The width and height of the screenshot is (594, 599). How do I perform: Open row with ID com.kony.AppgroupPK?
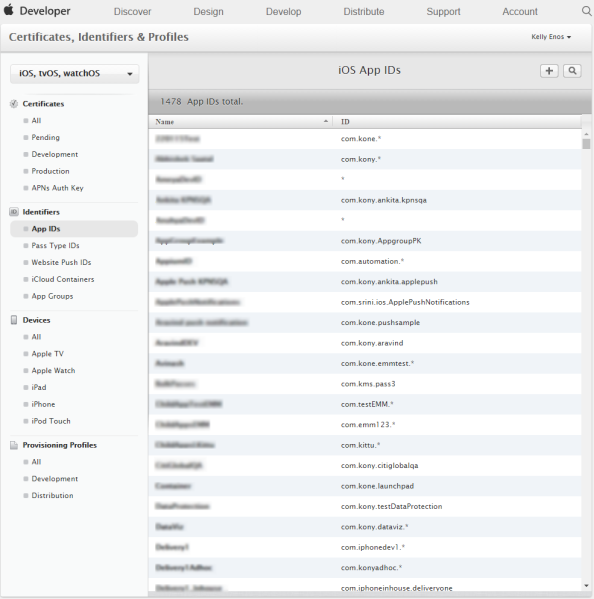click(x=365, y=241)
